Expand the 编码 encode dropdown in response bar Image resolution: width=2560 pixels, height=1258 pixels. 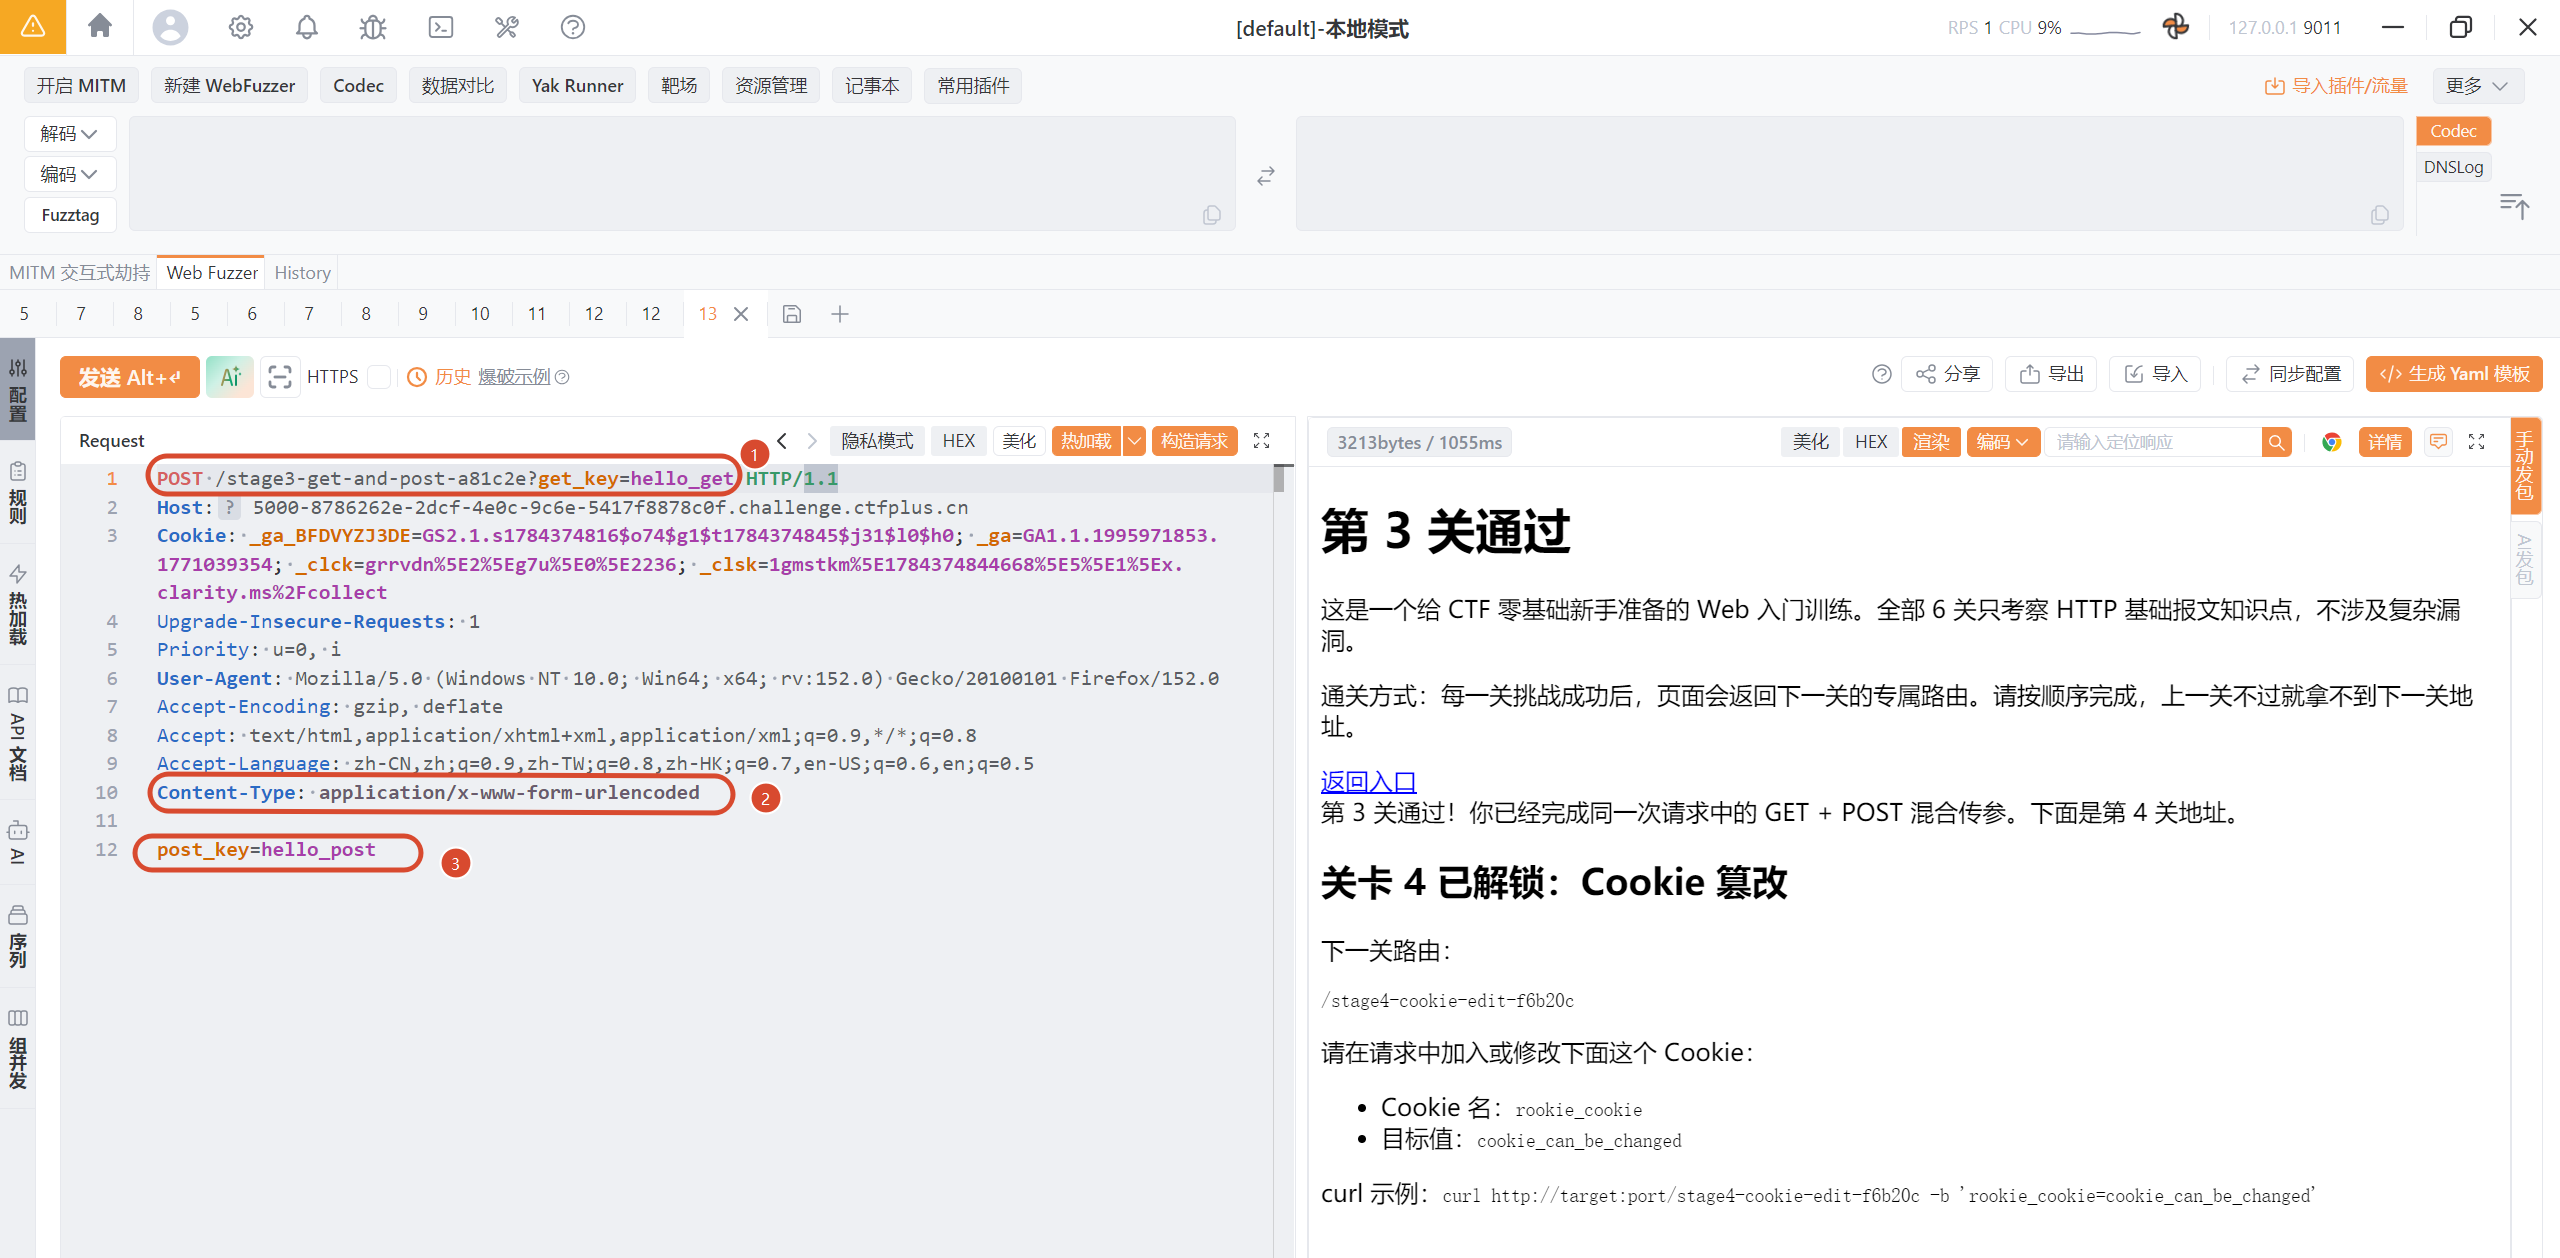click(2003, 442)
